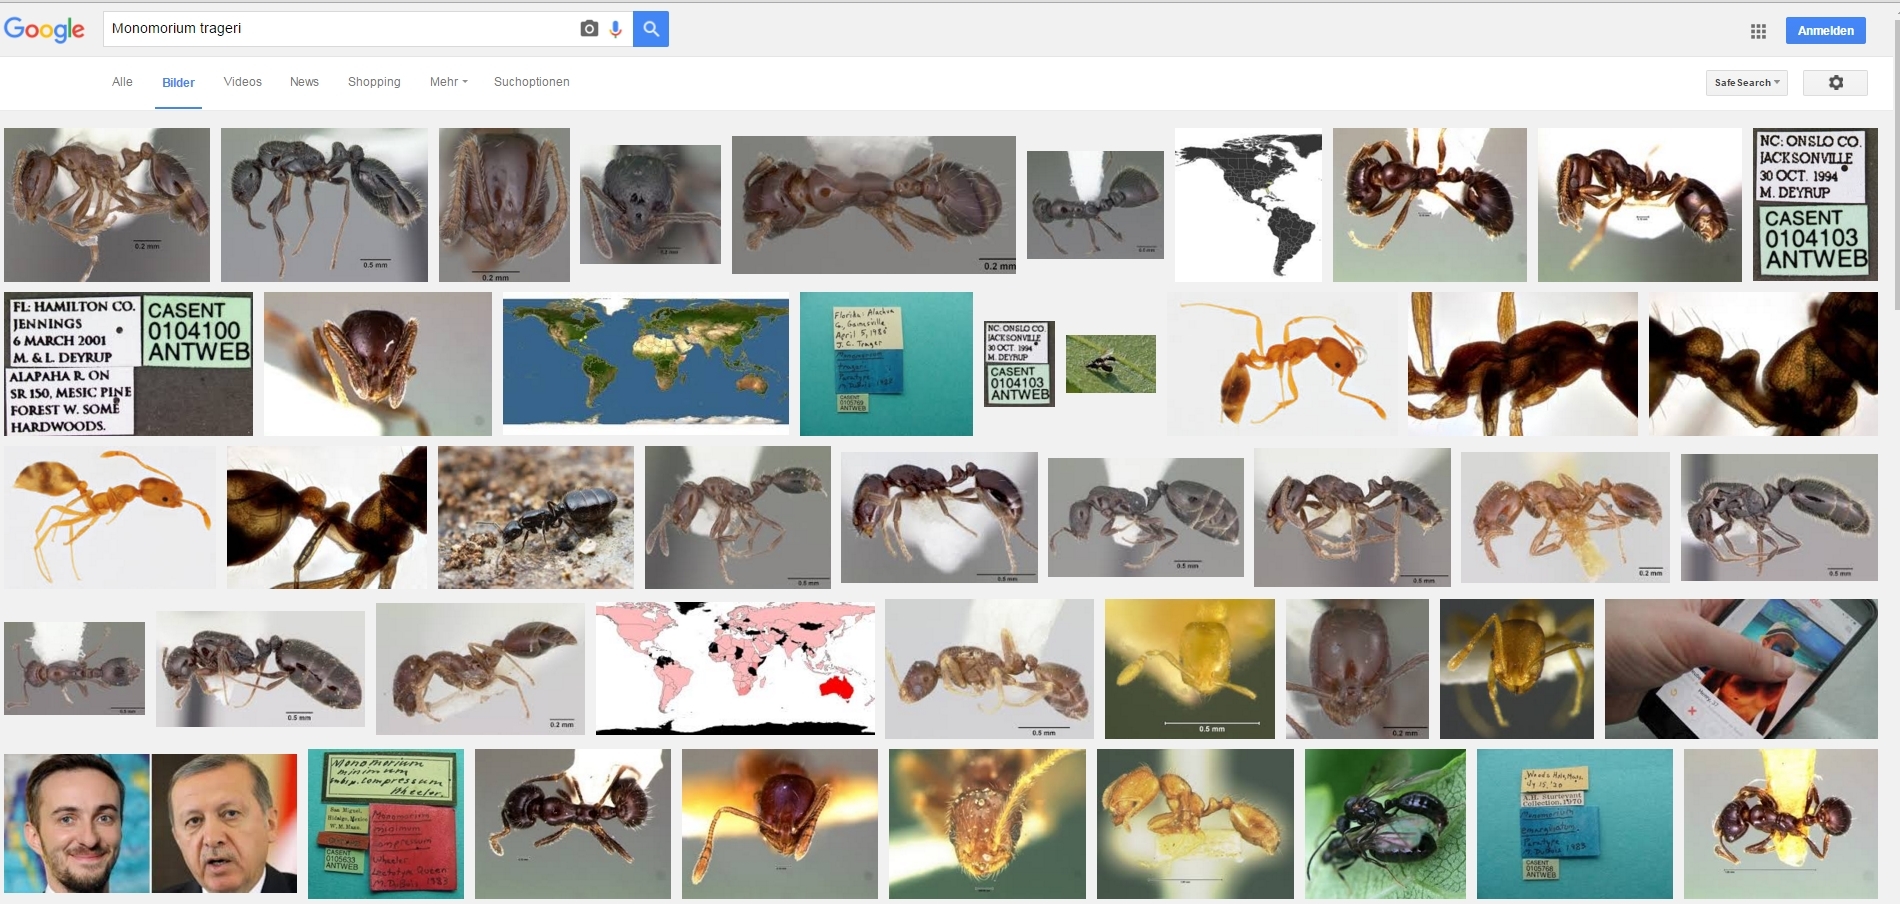Switch to the News tab
Image resolution: width=1900 pixels, height=904 pixels.
click(304, 82)
